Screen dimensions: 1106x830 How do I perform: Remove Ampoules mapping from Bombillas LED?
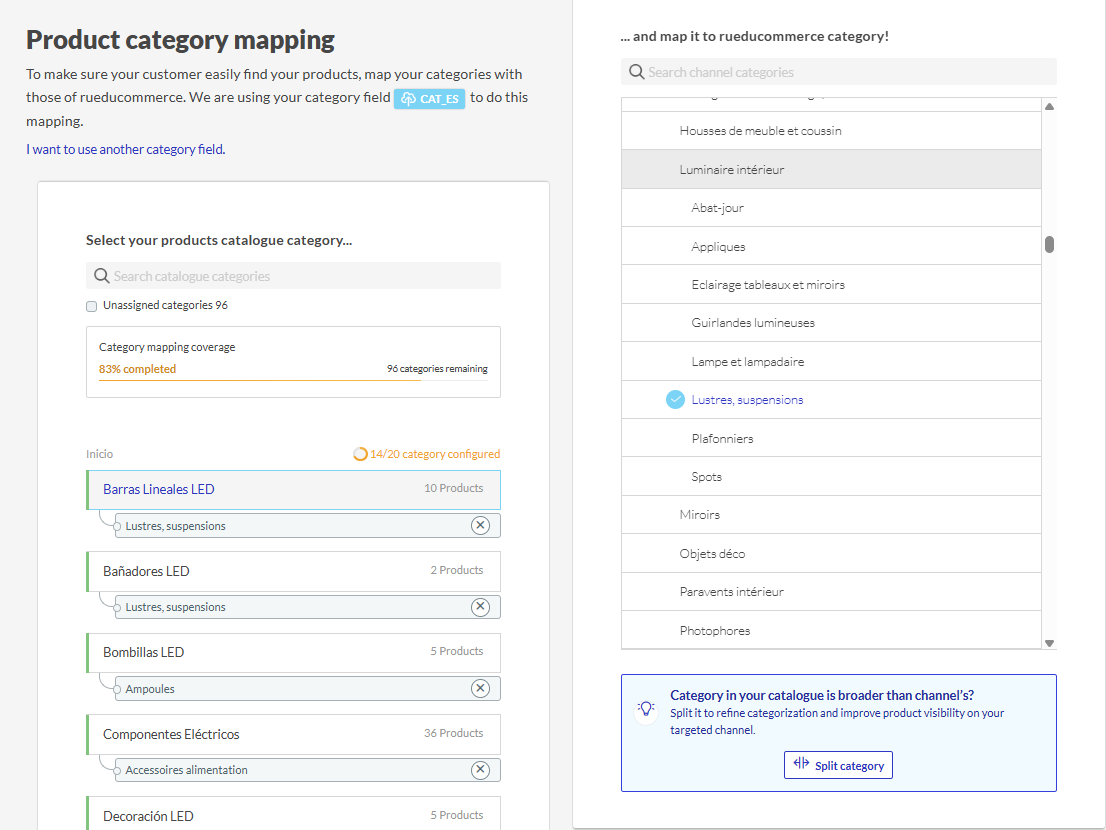tap(480, 689)
